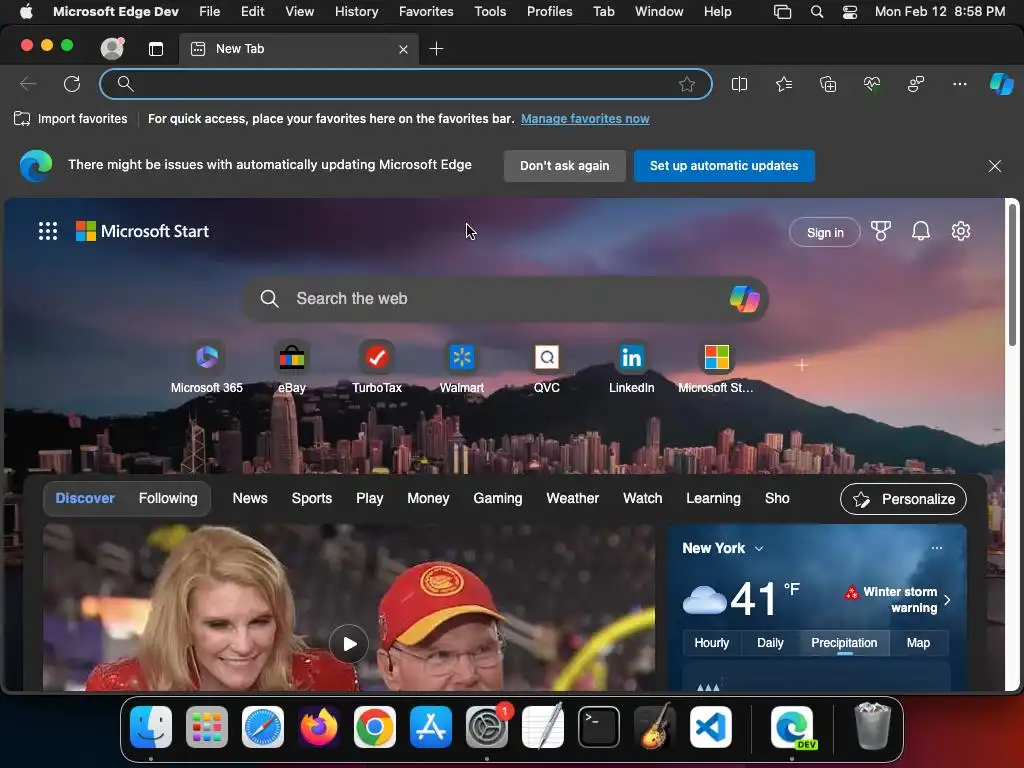This screenshot has height=768, width=1024.
Task: Click Import favorites
Action: click(71, 119)
